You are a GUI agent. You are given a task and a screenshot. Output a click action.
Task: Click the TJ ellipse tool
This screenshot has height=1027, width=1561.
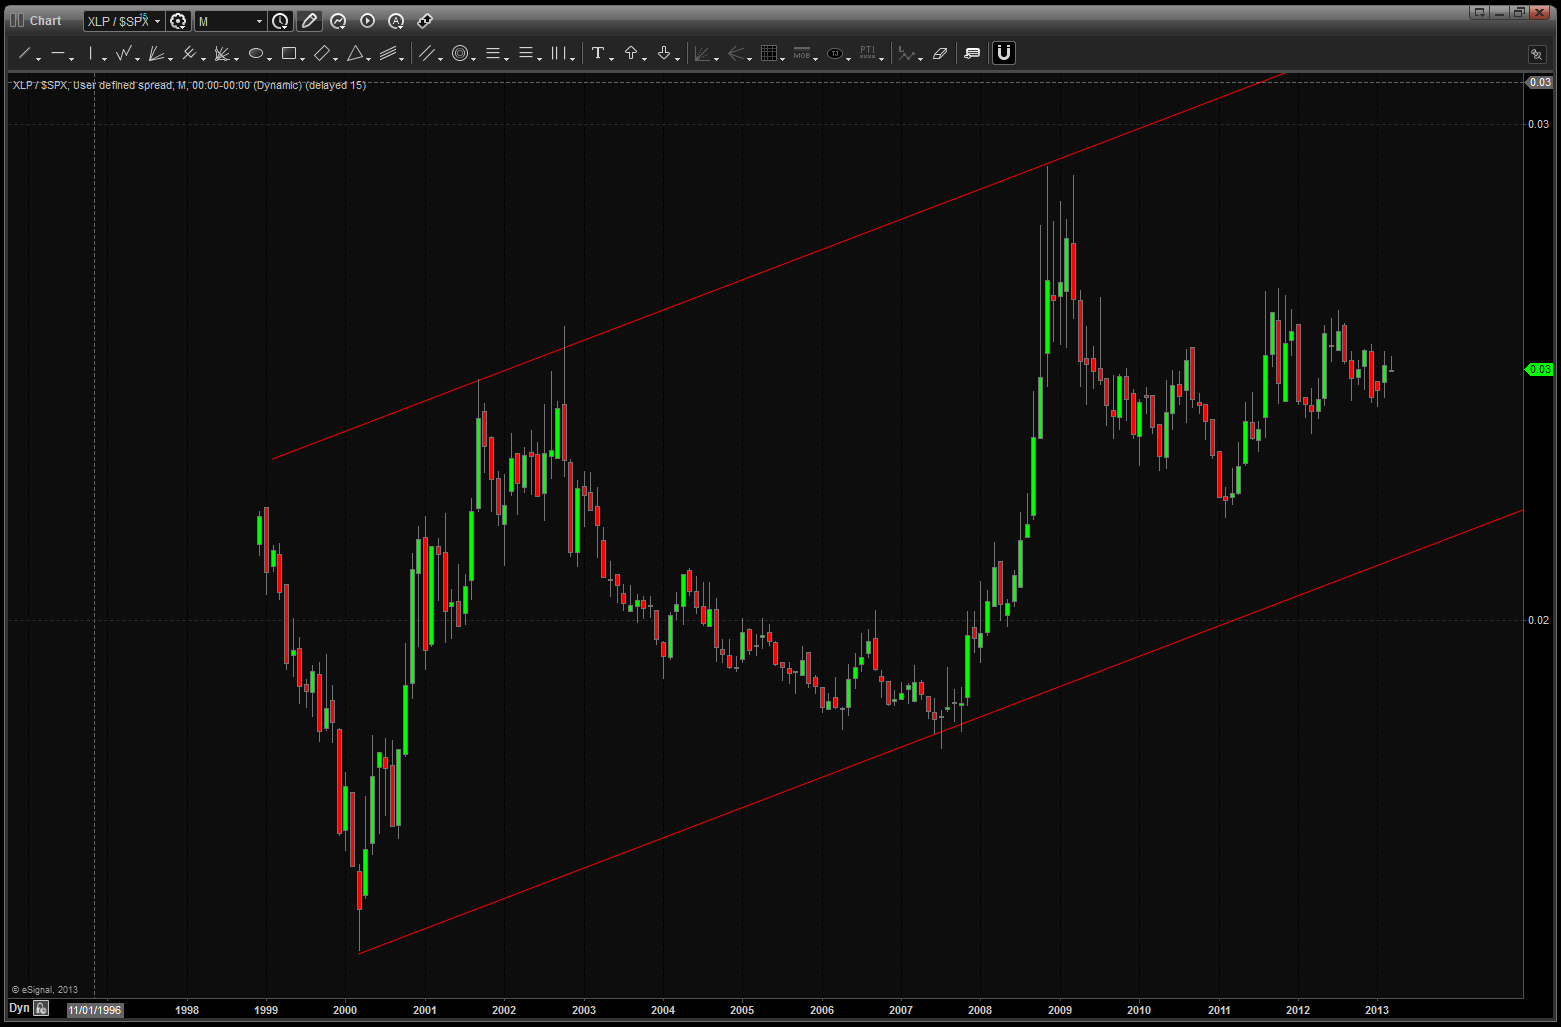835,54
